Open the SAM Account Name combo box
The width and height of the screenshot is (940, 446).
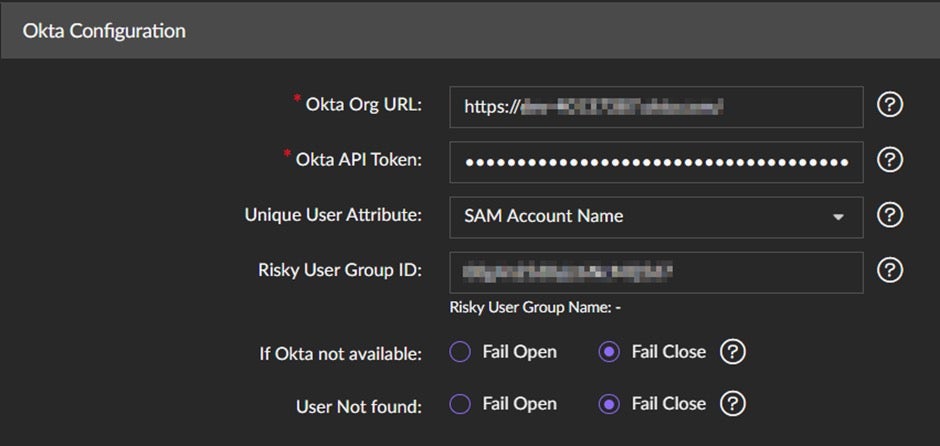tap(640, 217)
